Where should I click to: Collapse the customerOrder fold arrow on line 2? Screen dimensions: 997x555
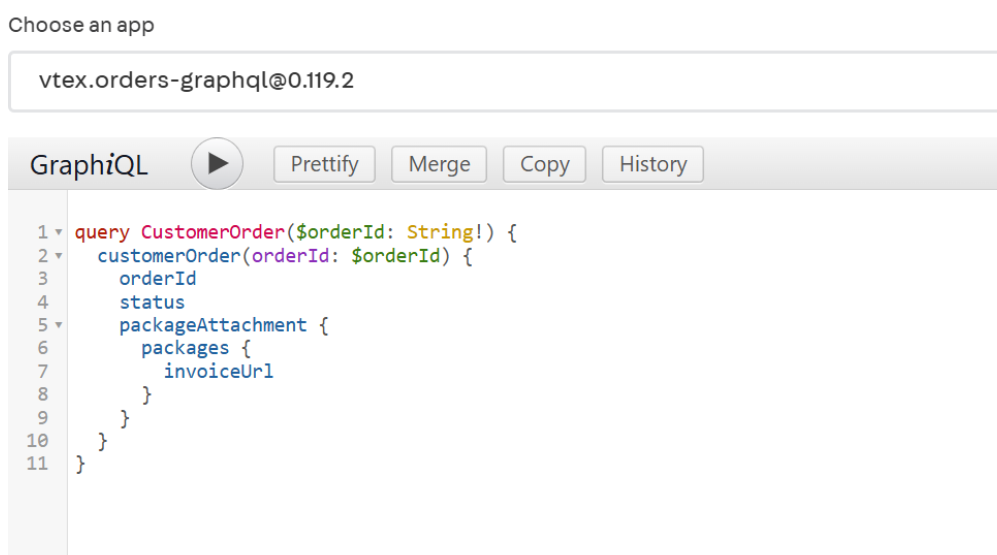[x=58, y=256]
